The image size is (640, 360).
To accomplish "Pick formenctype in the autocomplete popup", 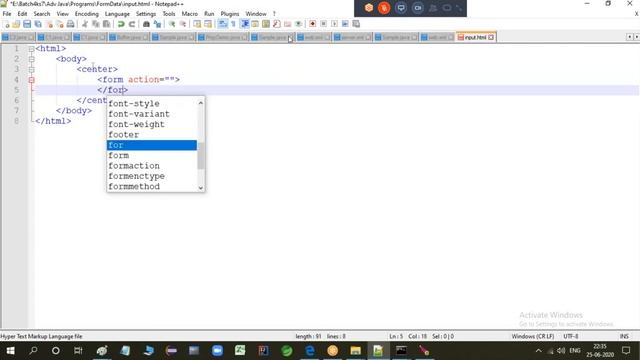I will tap(152, 176).
